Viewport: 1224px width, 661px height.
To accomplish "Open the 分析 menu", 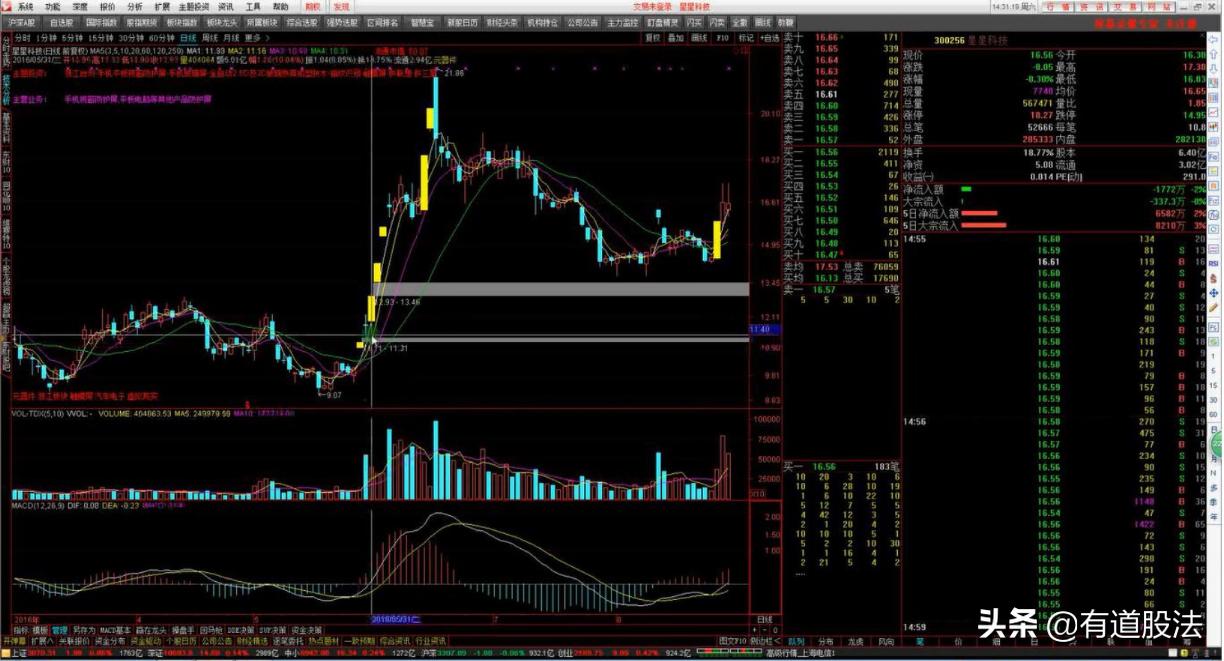I will coord(135,6).
